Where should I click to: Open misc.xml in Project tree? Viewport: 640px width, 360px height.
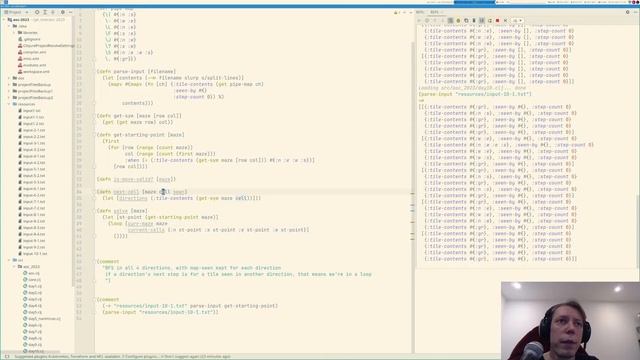[x=29, y=59]
